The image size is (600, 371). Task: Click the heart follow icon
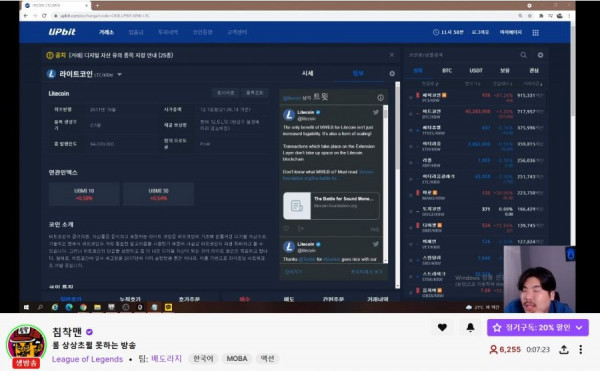click(442, 327)
